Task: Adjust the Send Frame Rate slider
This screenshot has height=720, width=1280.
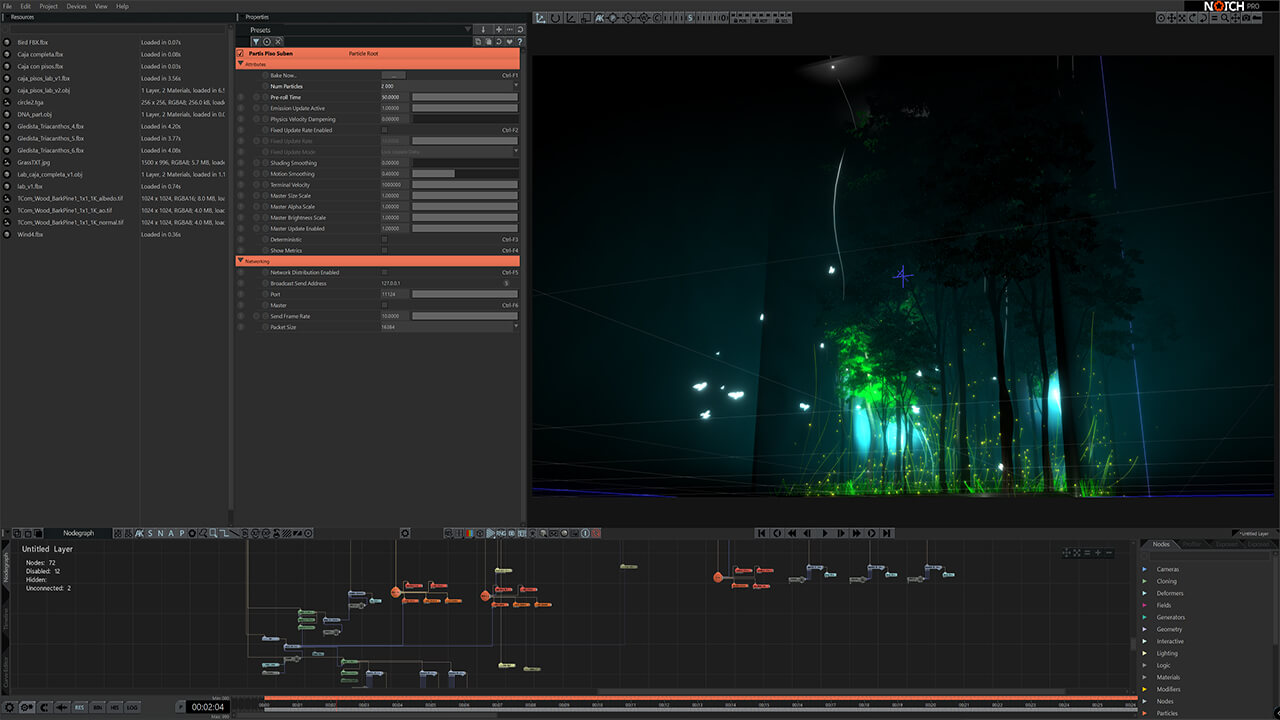Action: [465, 316]
